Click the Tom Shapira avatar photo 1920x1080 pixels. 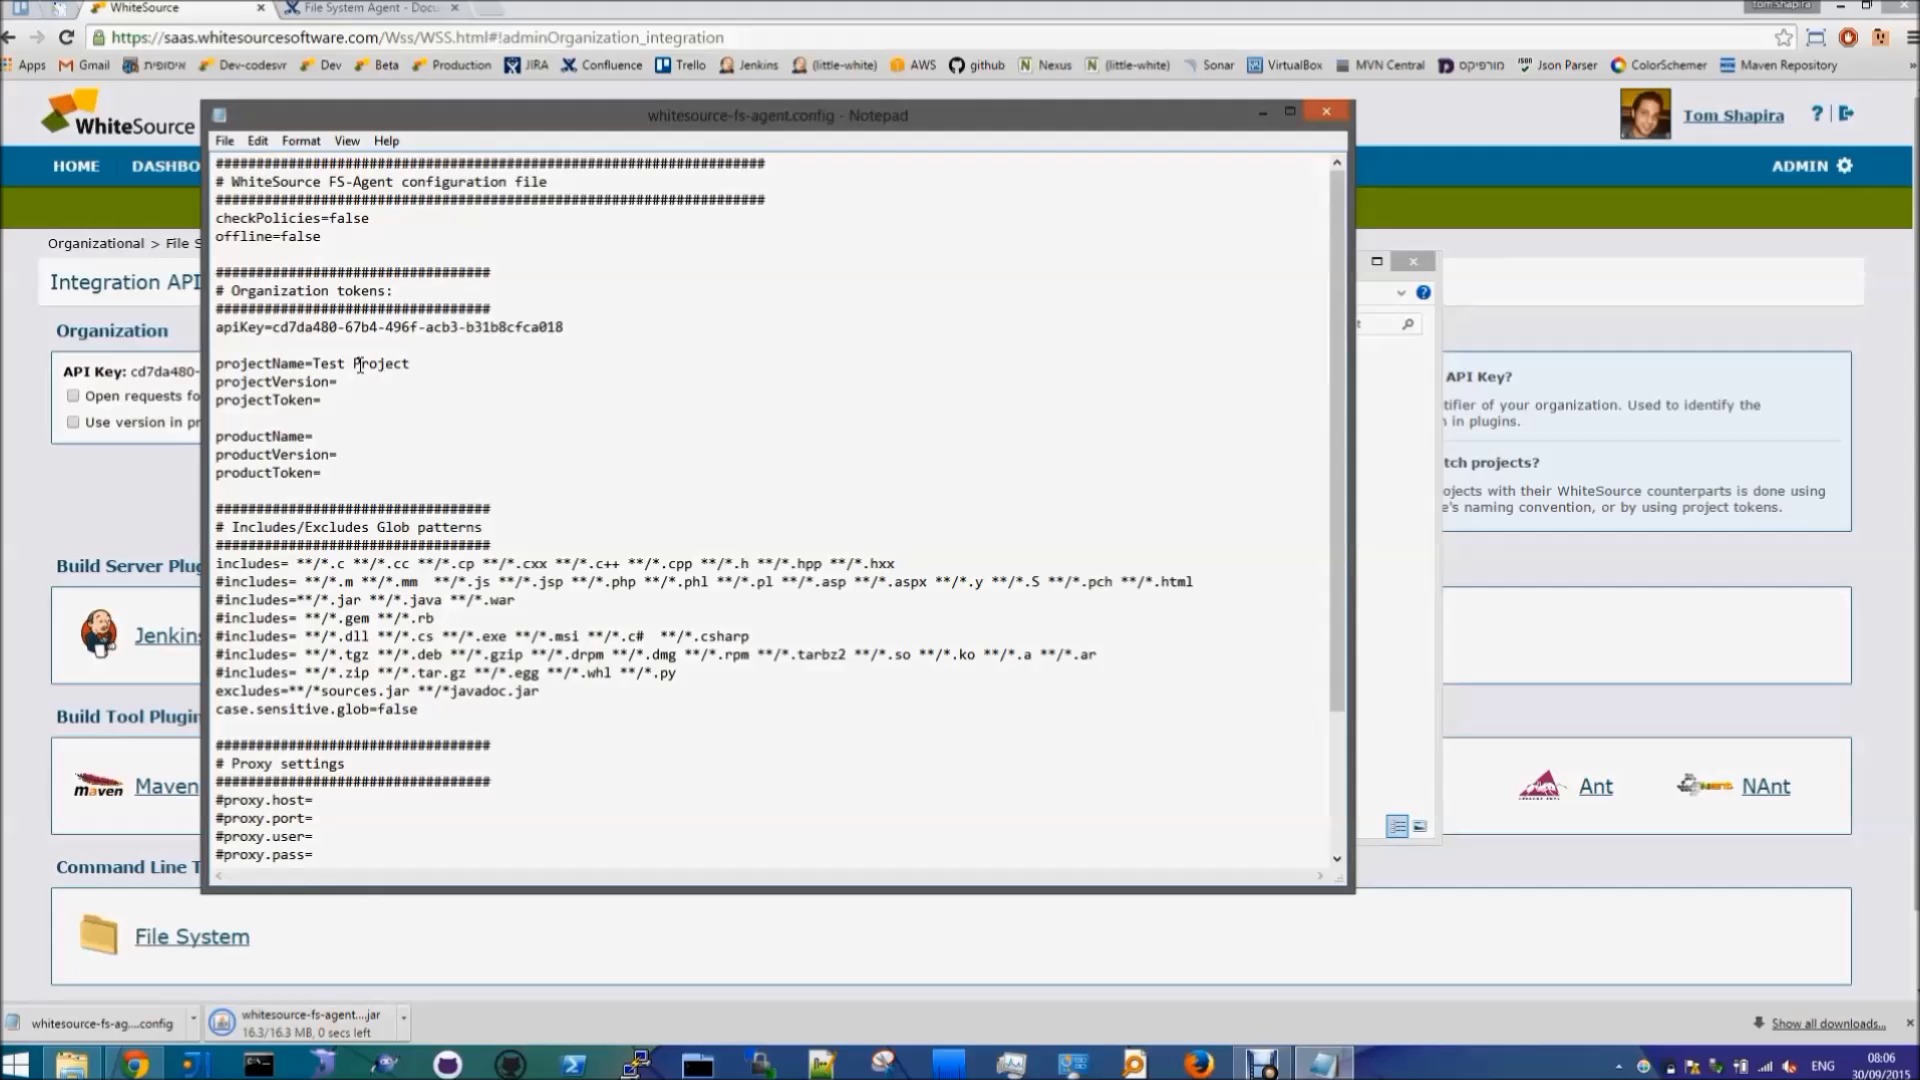click(x=1645, y=114)
